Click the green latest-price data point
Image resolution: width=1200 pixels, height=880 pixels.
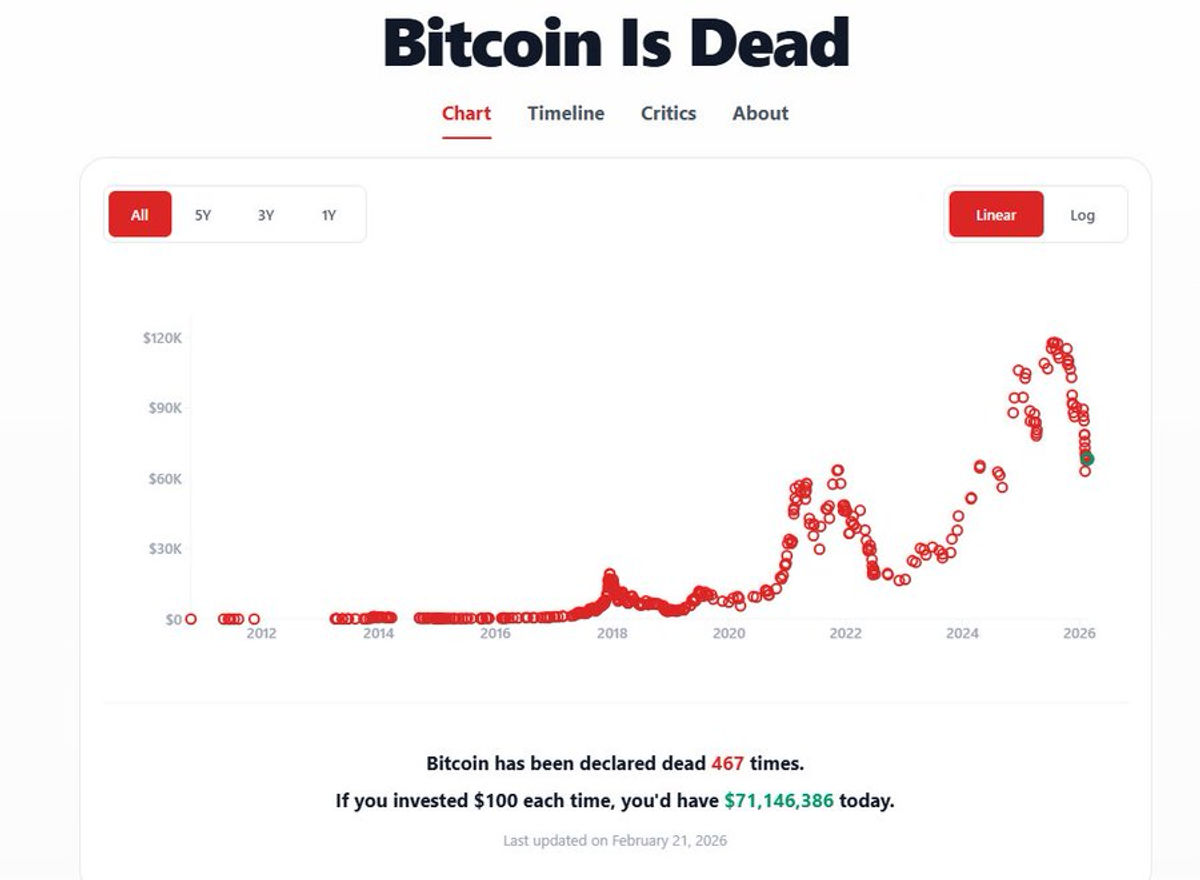(1087, 459)
